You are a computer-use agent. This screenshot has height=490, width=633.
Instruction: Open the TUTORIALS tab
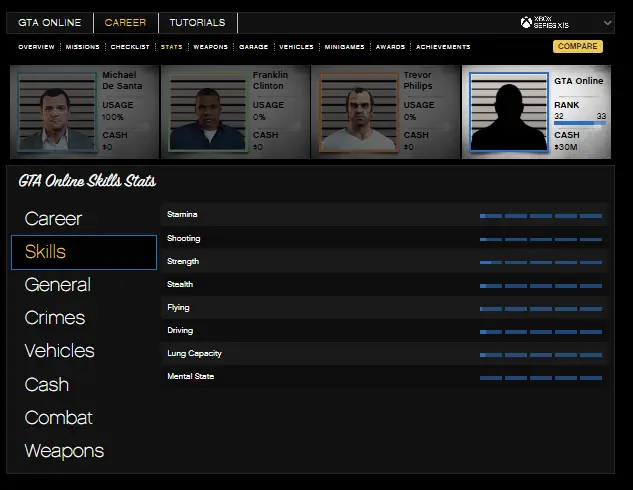(197, 22)
